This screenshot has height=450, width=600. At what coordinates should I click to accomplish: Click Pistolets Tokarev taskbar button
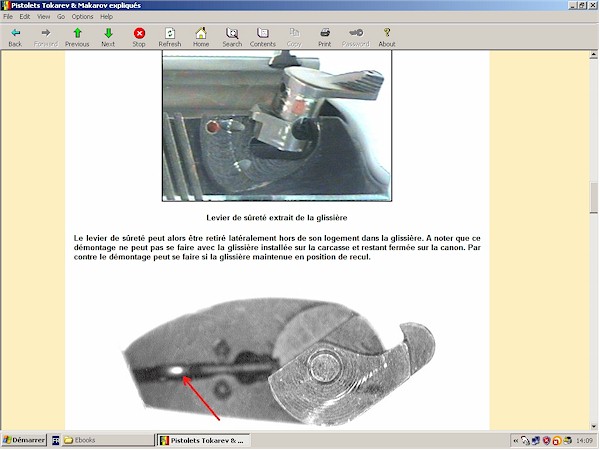(x=204, y=440)
